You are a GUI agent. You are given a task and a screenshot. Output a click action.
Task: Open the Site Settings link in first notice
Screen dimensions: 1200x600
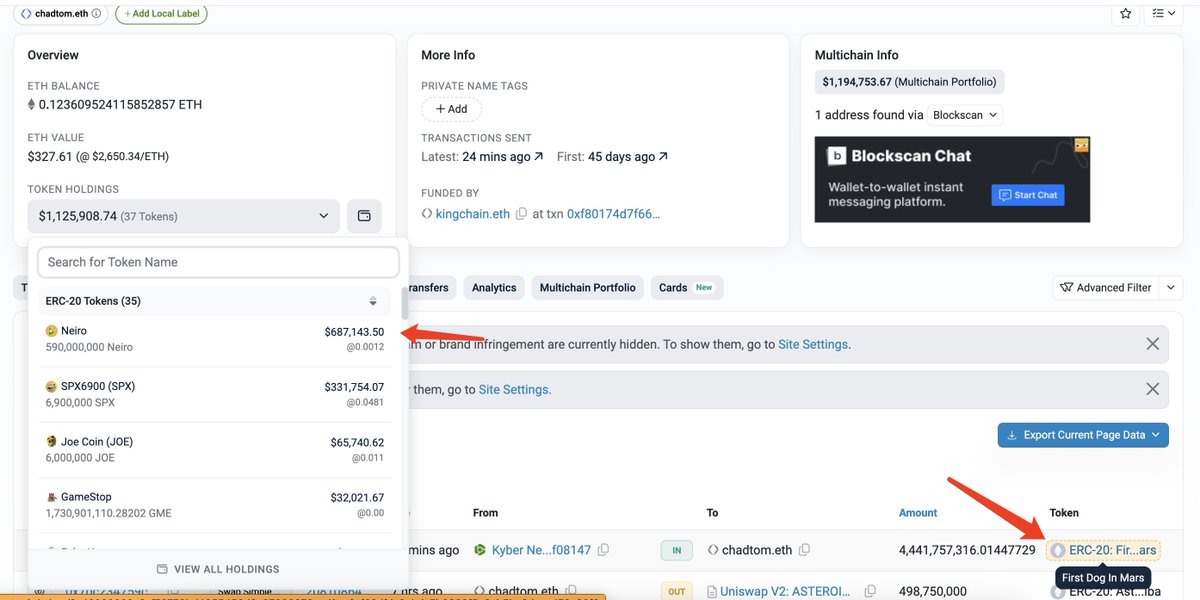pyautogui.click(x=813, y=344)
